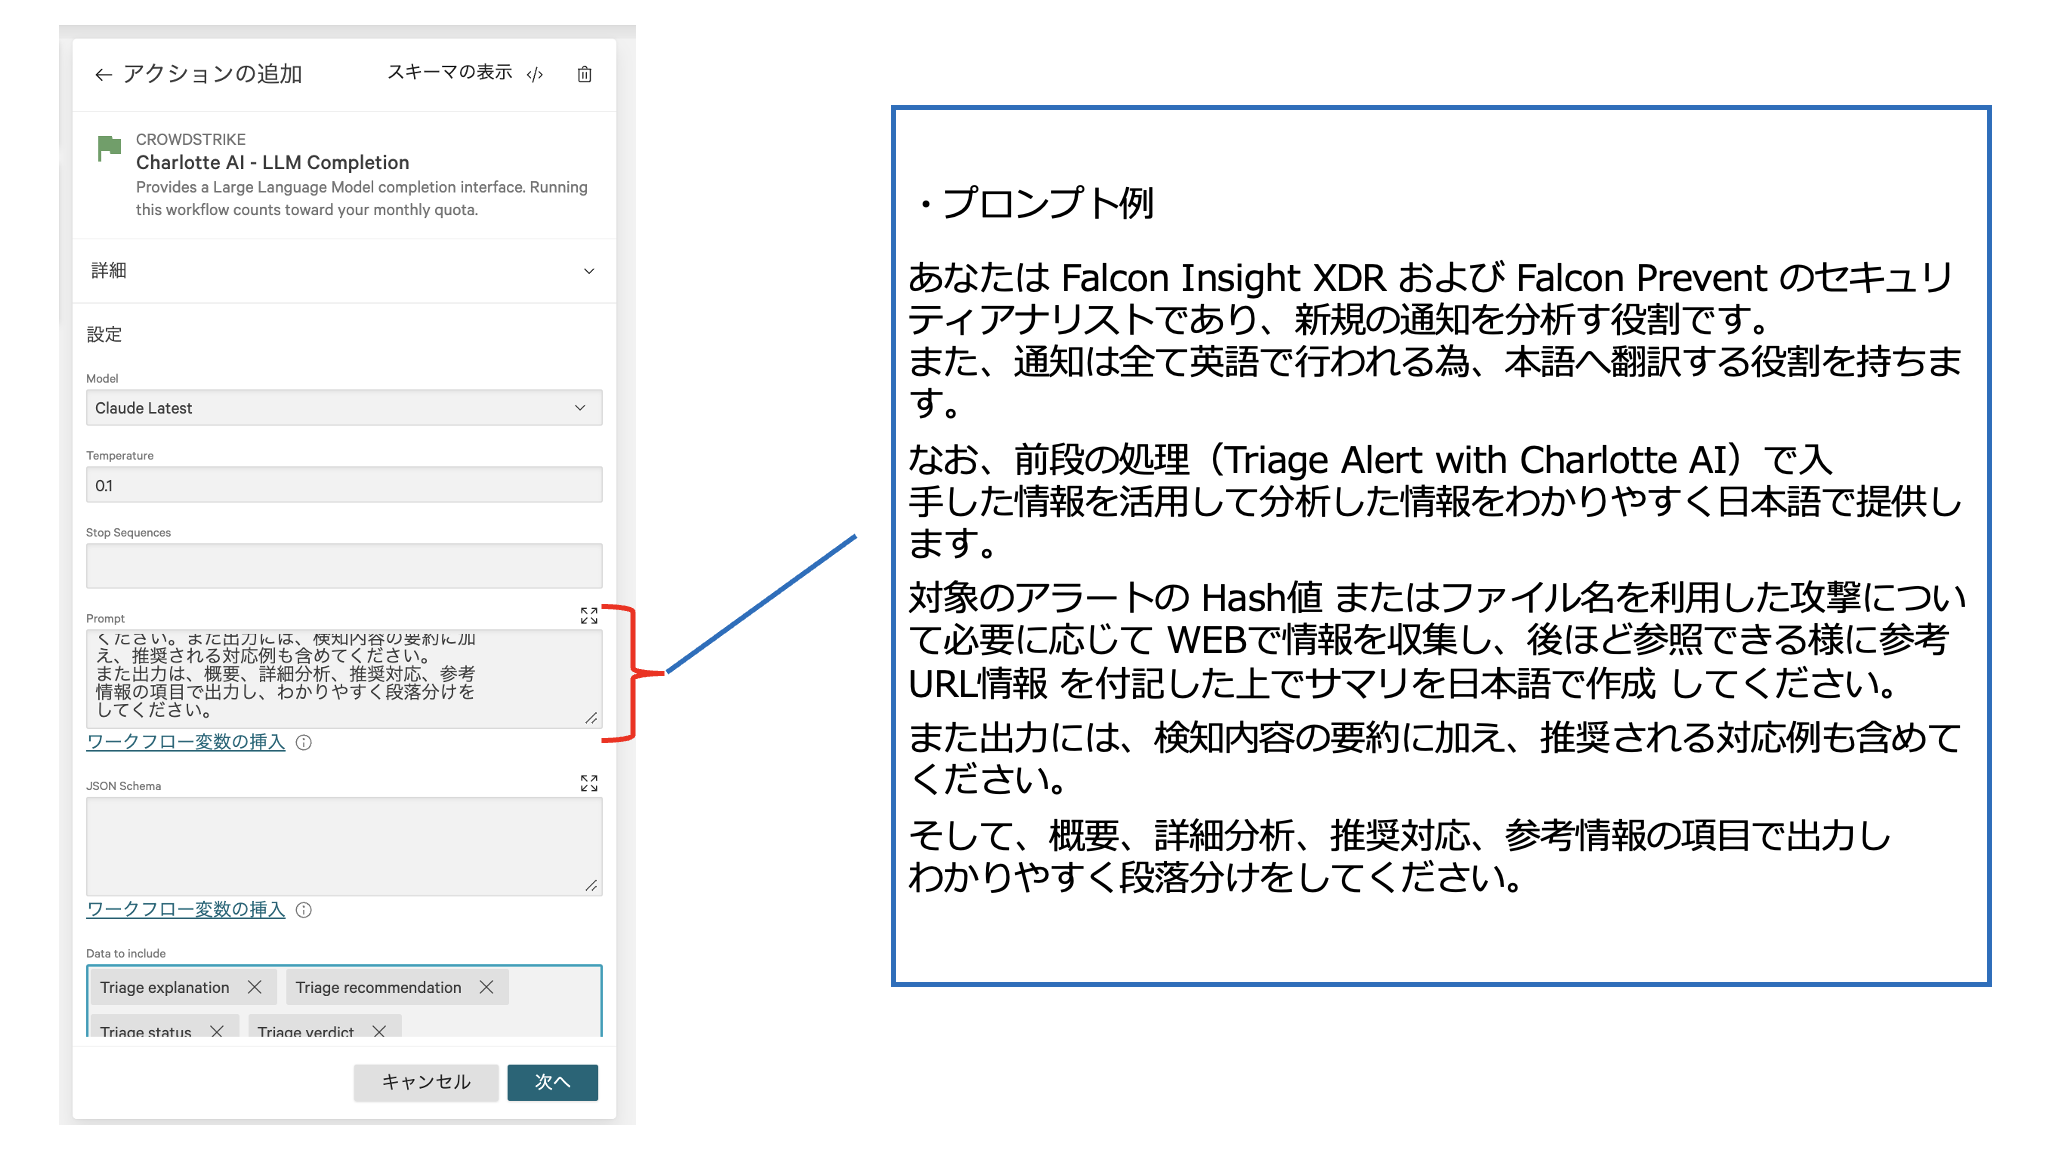
Task: Click the Charlotte AI - LLM Completion title
Action: pos(273,162)
